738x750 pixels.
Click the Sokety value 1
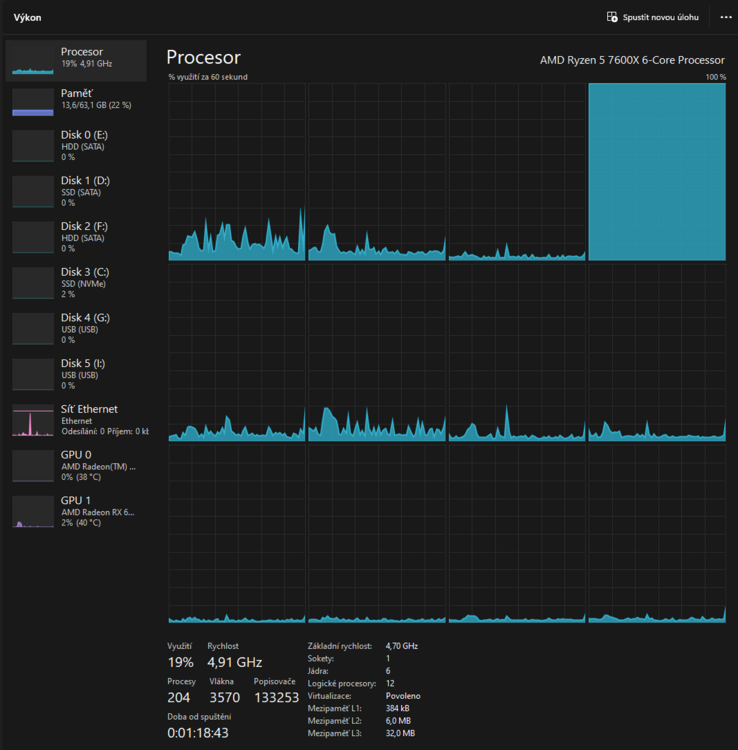[388, 659]
